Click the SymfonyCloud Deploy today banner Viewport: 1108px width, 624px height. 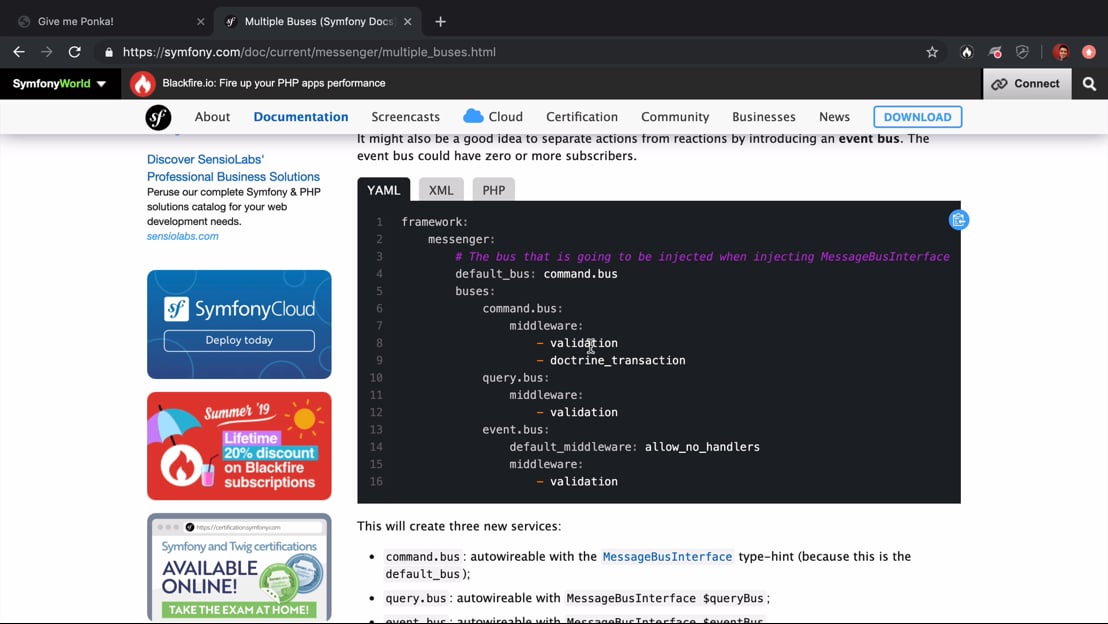pyautogui.click(x=239, y=324)
